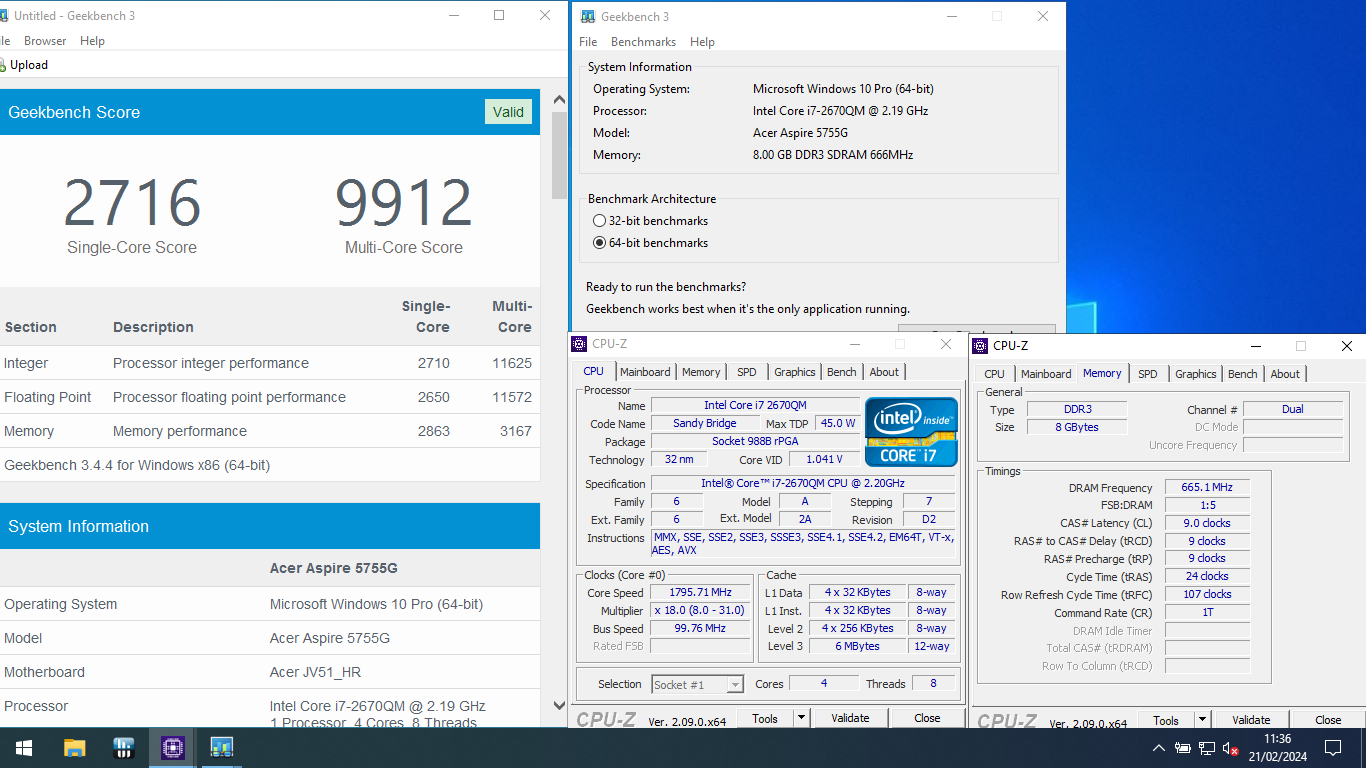Open the Bench tab in the CPU-Z Memory window

click(x=1243, y=374)
